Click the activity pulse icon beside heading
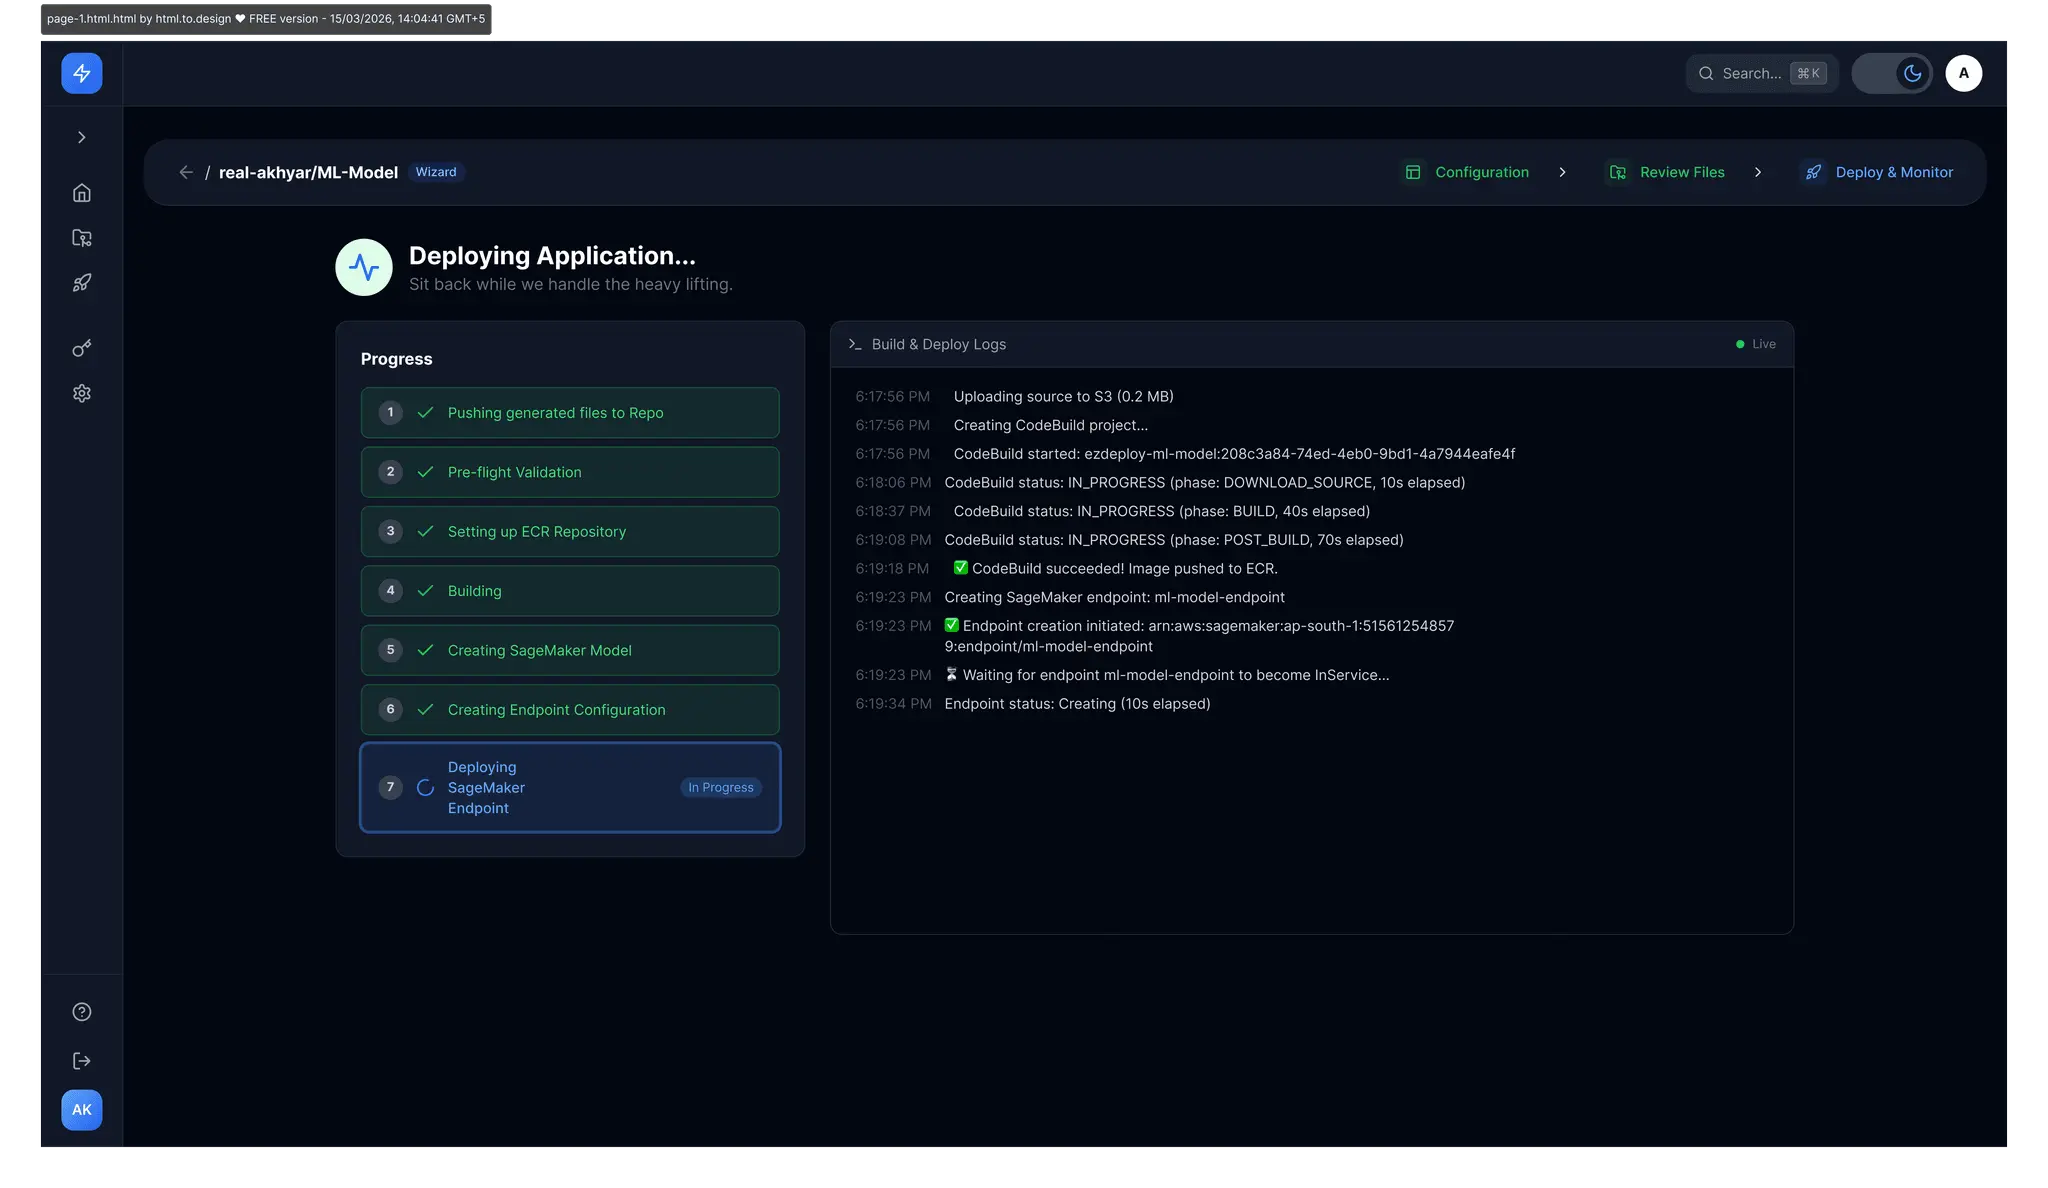The width and height of the screenshot is (2048, 1188). (x=364, y=267)
